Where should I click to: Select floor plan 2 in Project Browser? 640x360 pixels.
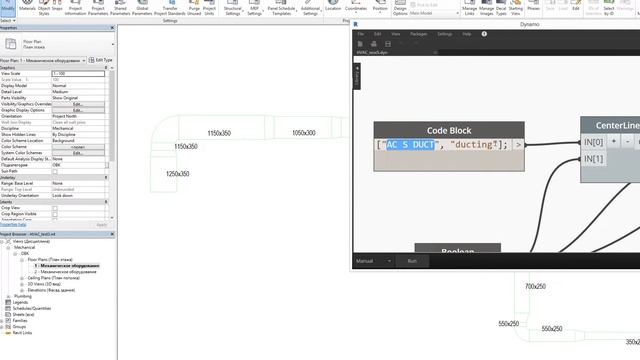[x=65, y=272]
